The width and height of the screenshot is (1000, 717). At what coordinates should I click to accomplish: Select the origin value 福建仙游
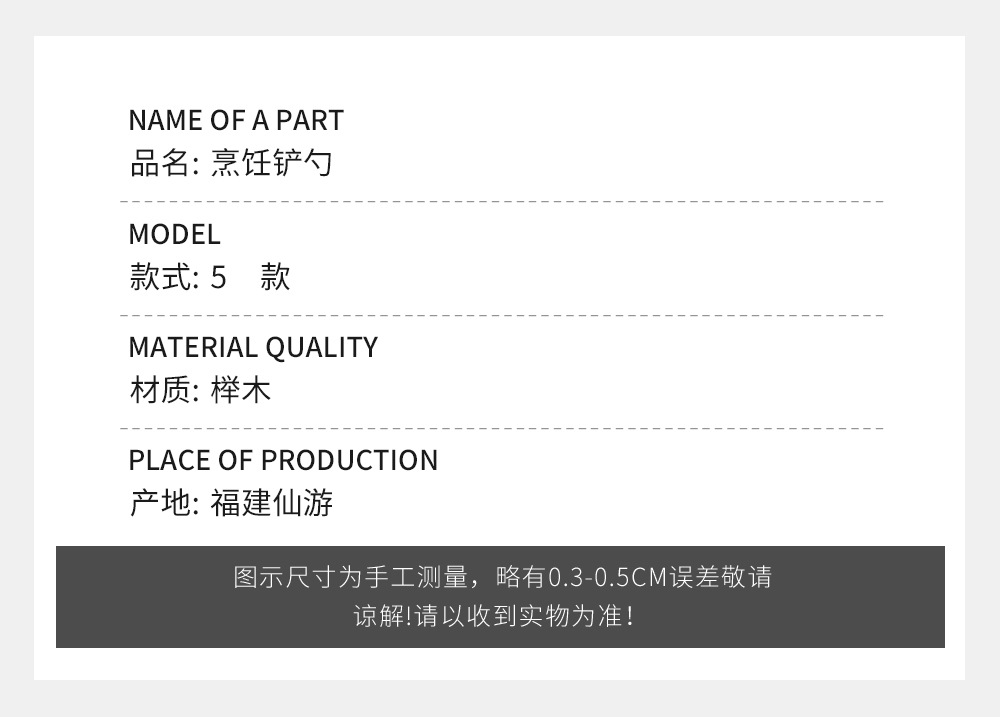(x=271, y=503)
